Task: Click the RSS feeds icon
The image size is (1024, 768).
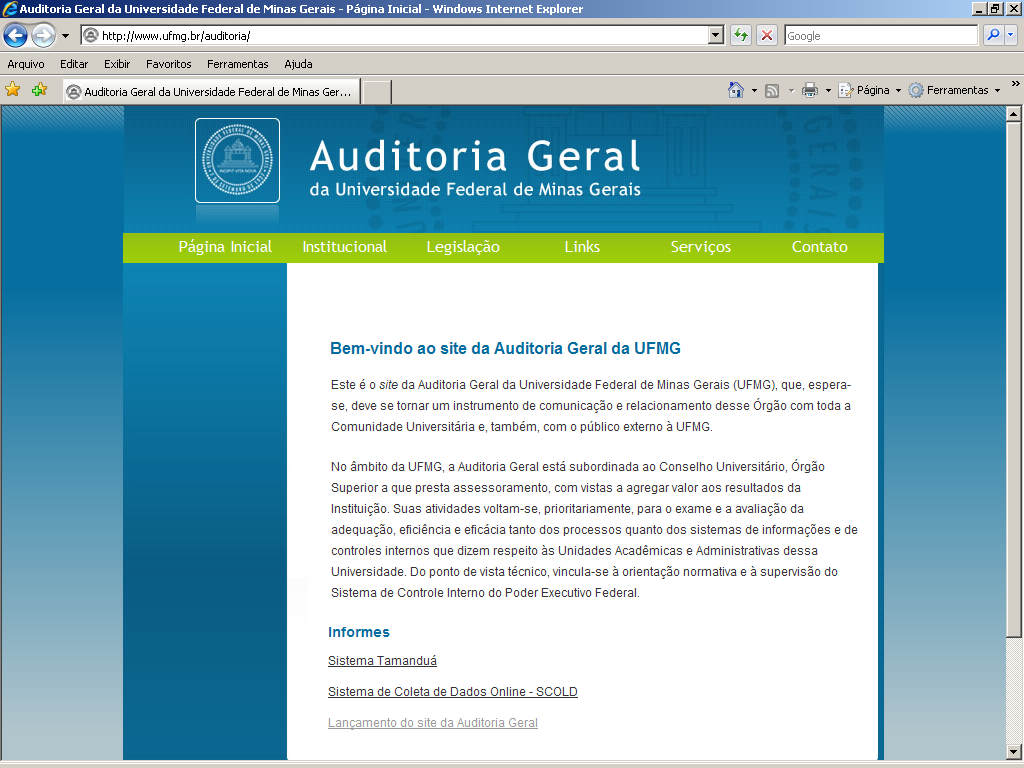Action: (772, 91)
